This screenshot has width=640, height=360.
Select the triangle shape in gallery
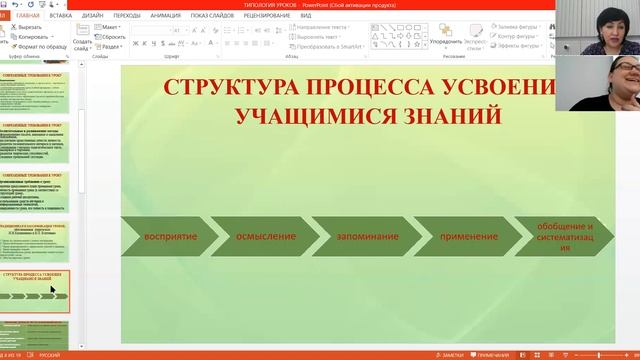(375, 36)
